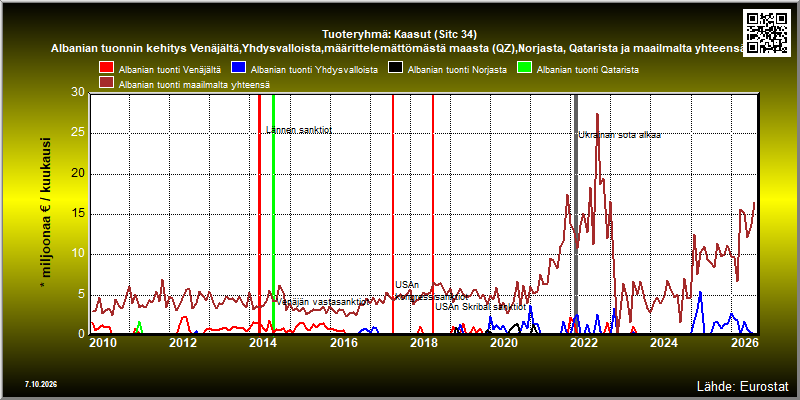Click the green vertical marker line near 2014

273,214
